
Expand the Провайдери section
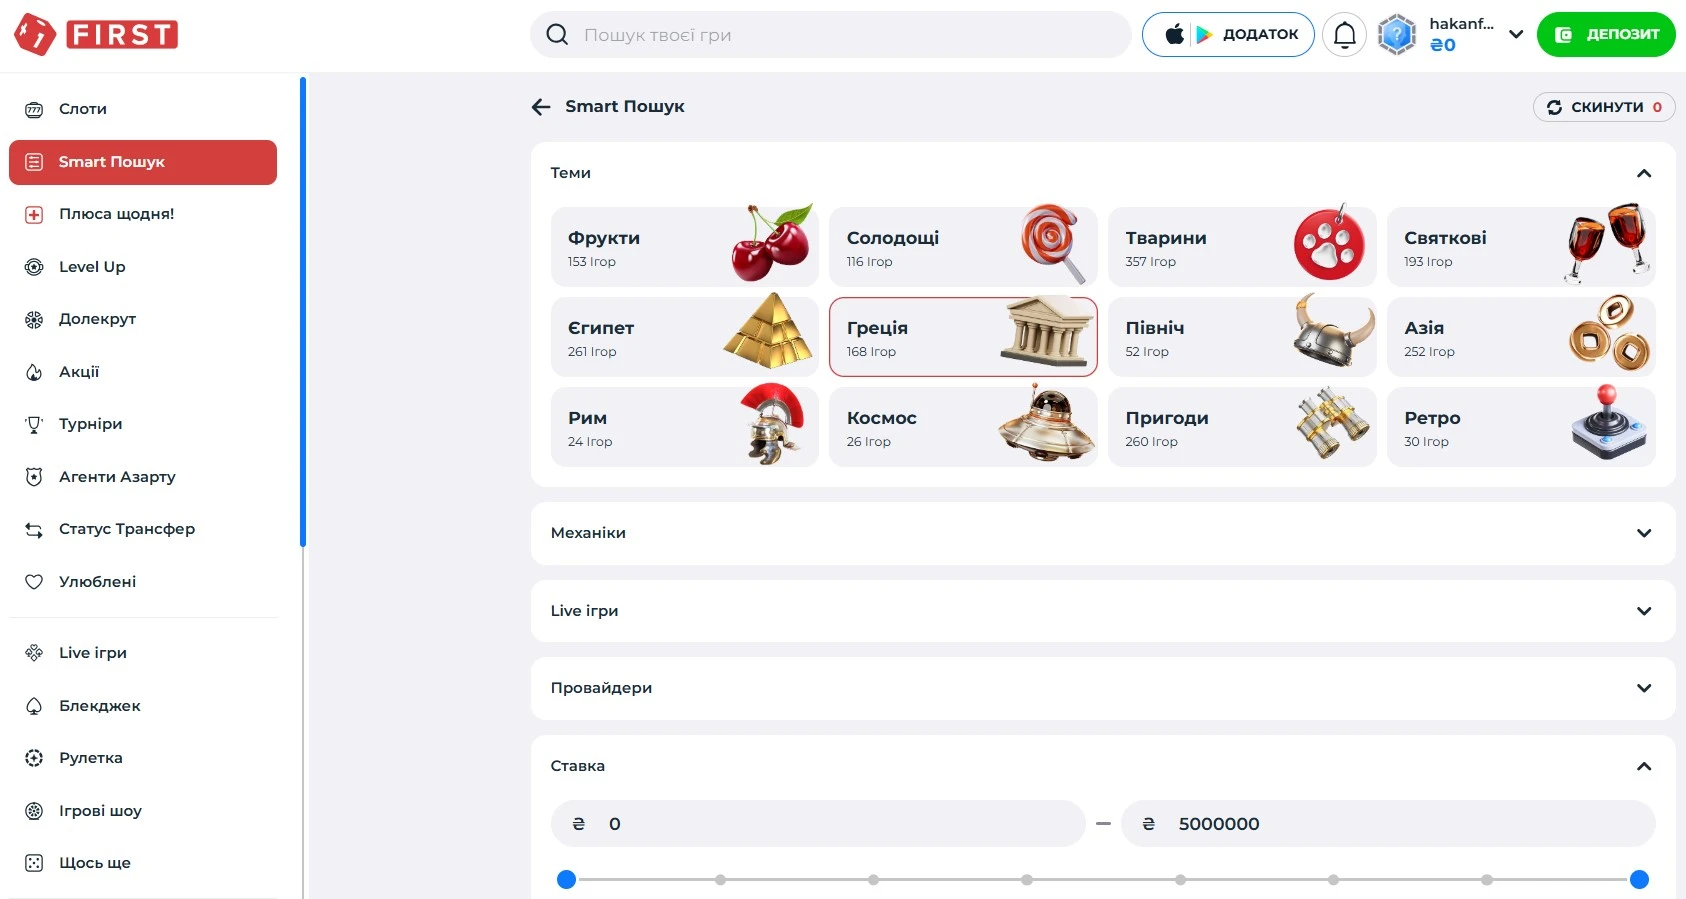(1103, 688)
